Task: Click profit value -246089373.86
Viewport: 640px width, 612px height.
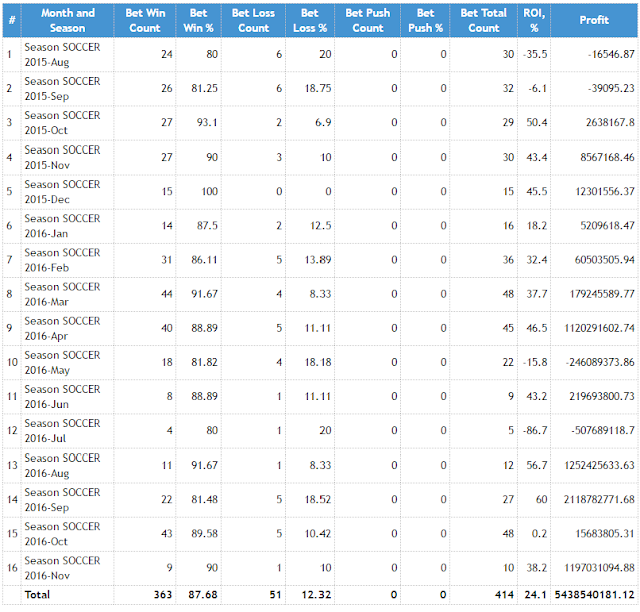Action: [x=600, y=363]
